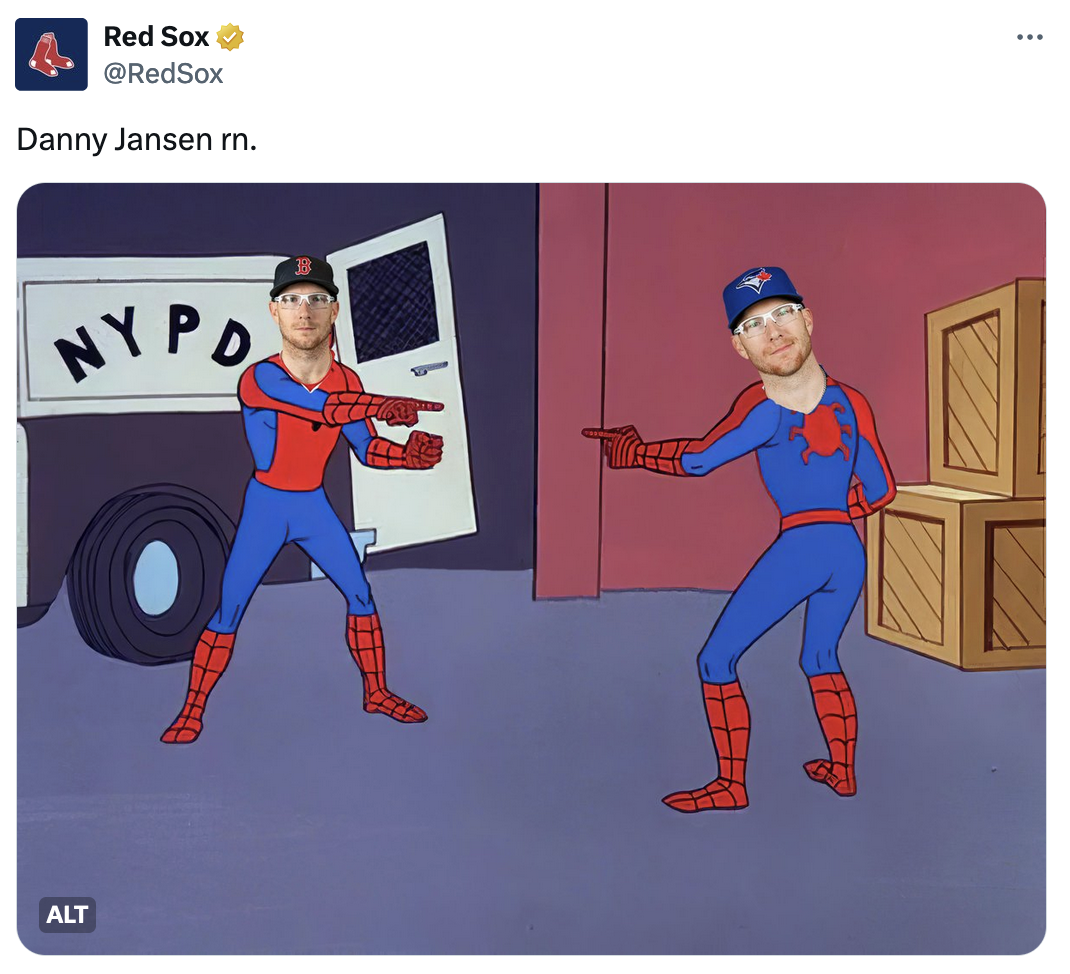Click the right Spider-Man's pointing hand
The image size is (1070, 974).
(x=612, y=440)
